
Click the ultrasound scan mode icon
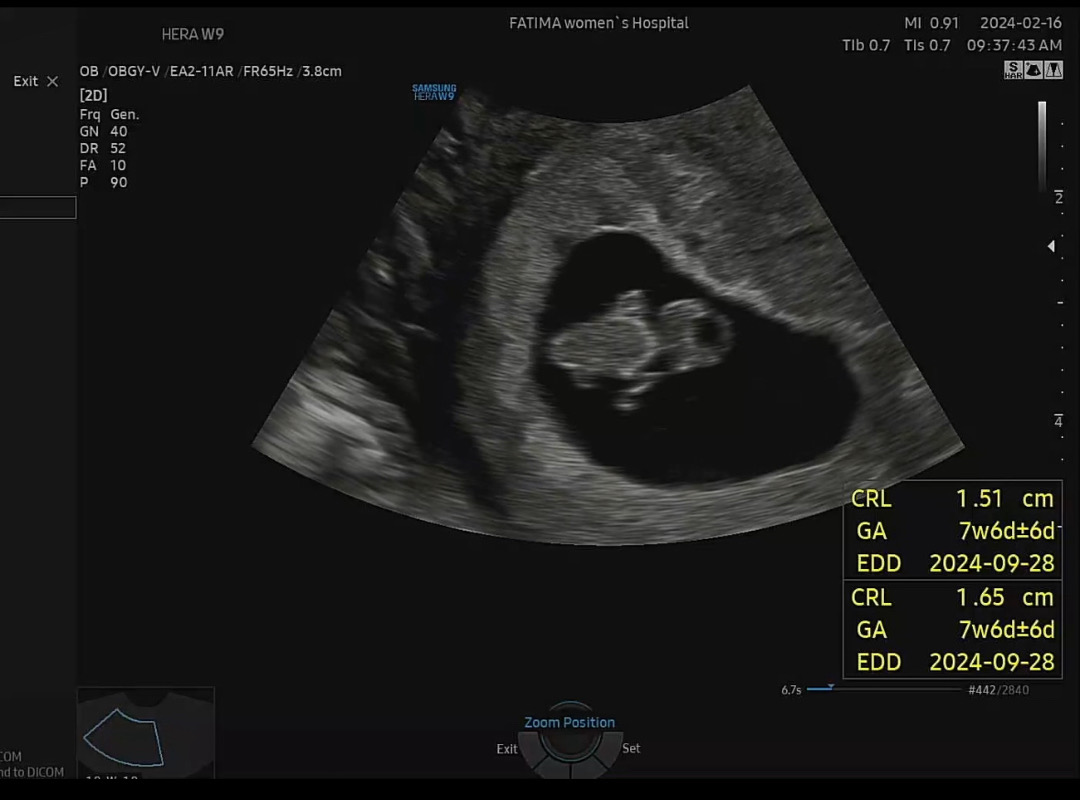point(1033,70)
